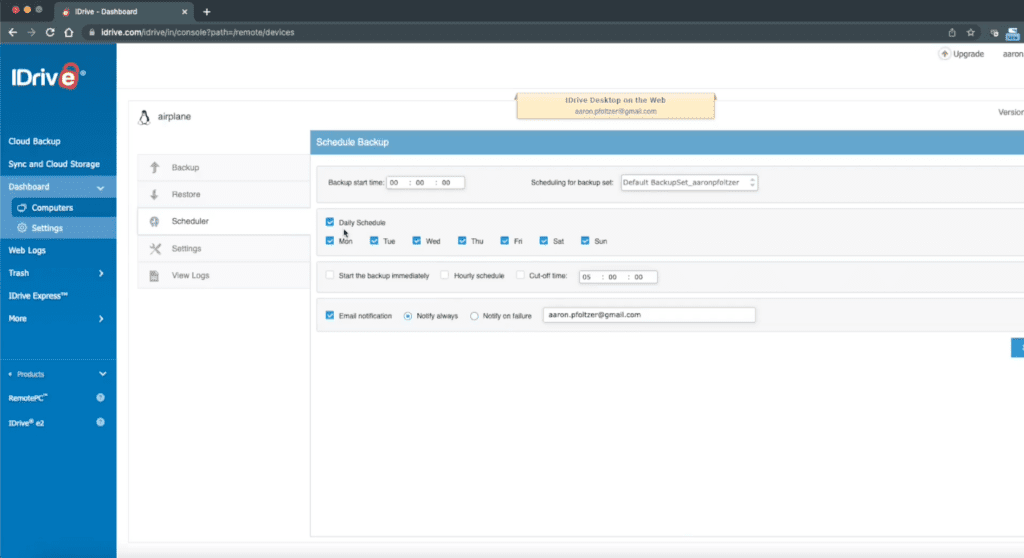Uncheck the Wed checkbox
The height and width of the screenshot is (558, 1024).
point(417,240)
